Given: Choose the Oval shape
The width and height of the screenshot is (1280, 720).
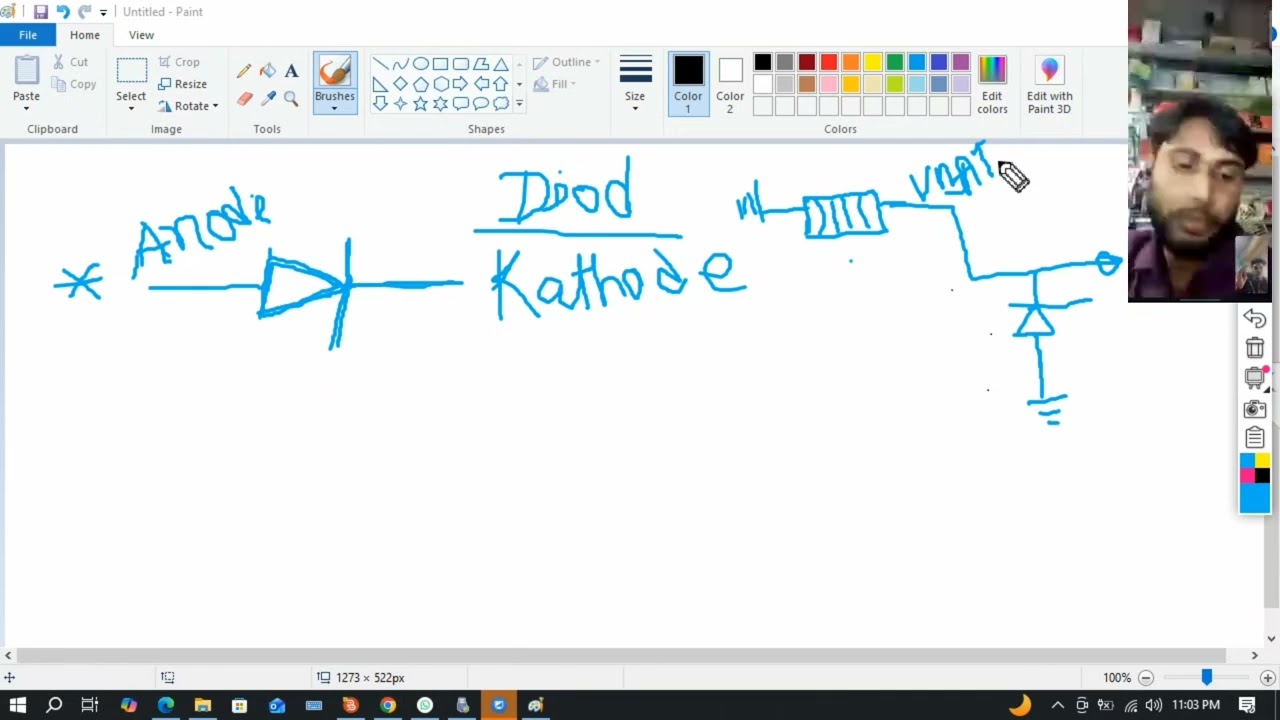Looking at the screenshot, I should [x=420, y=64].
